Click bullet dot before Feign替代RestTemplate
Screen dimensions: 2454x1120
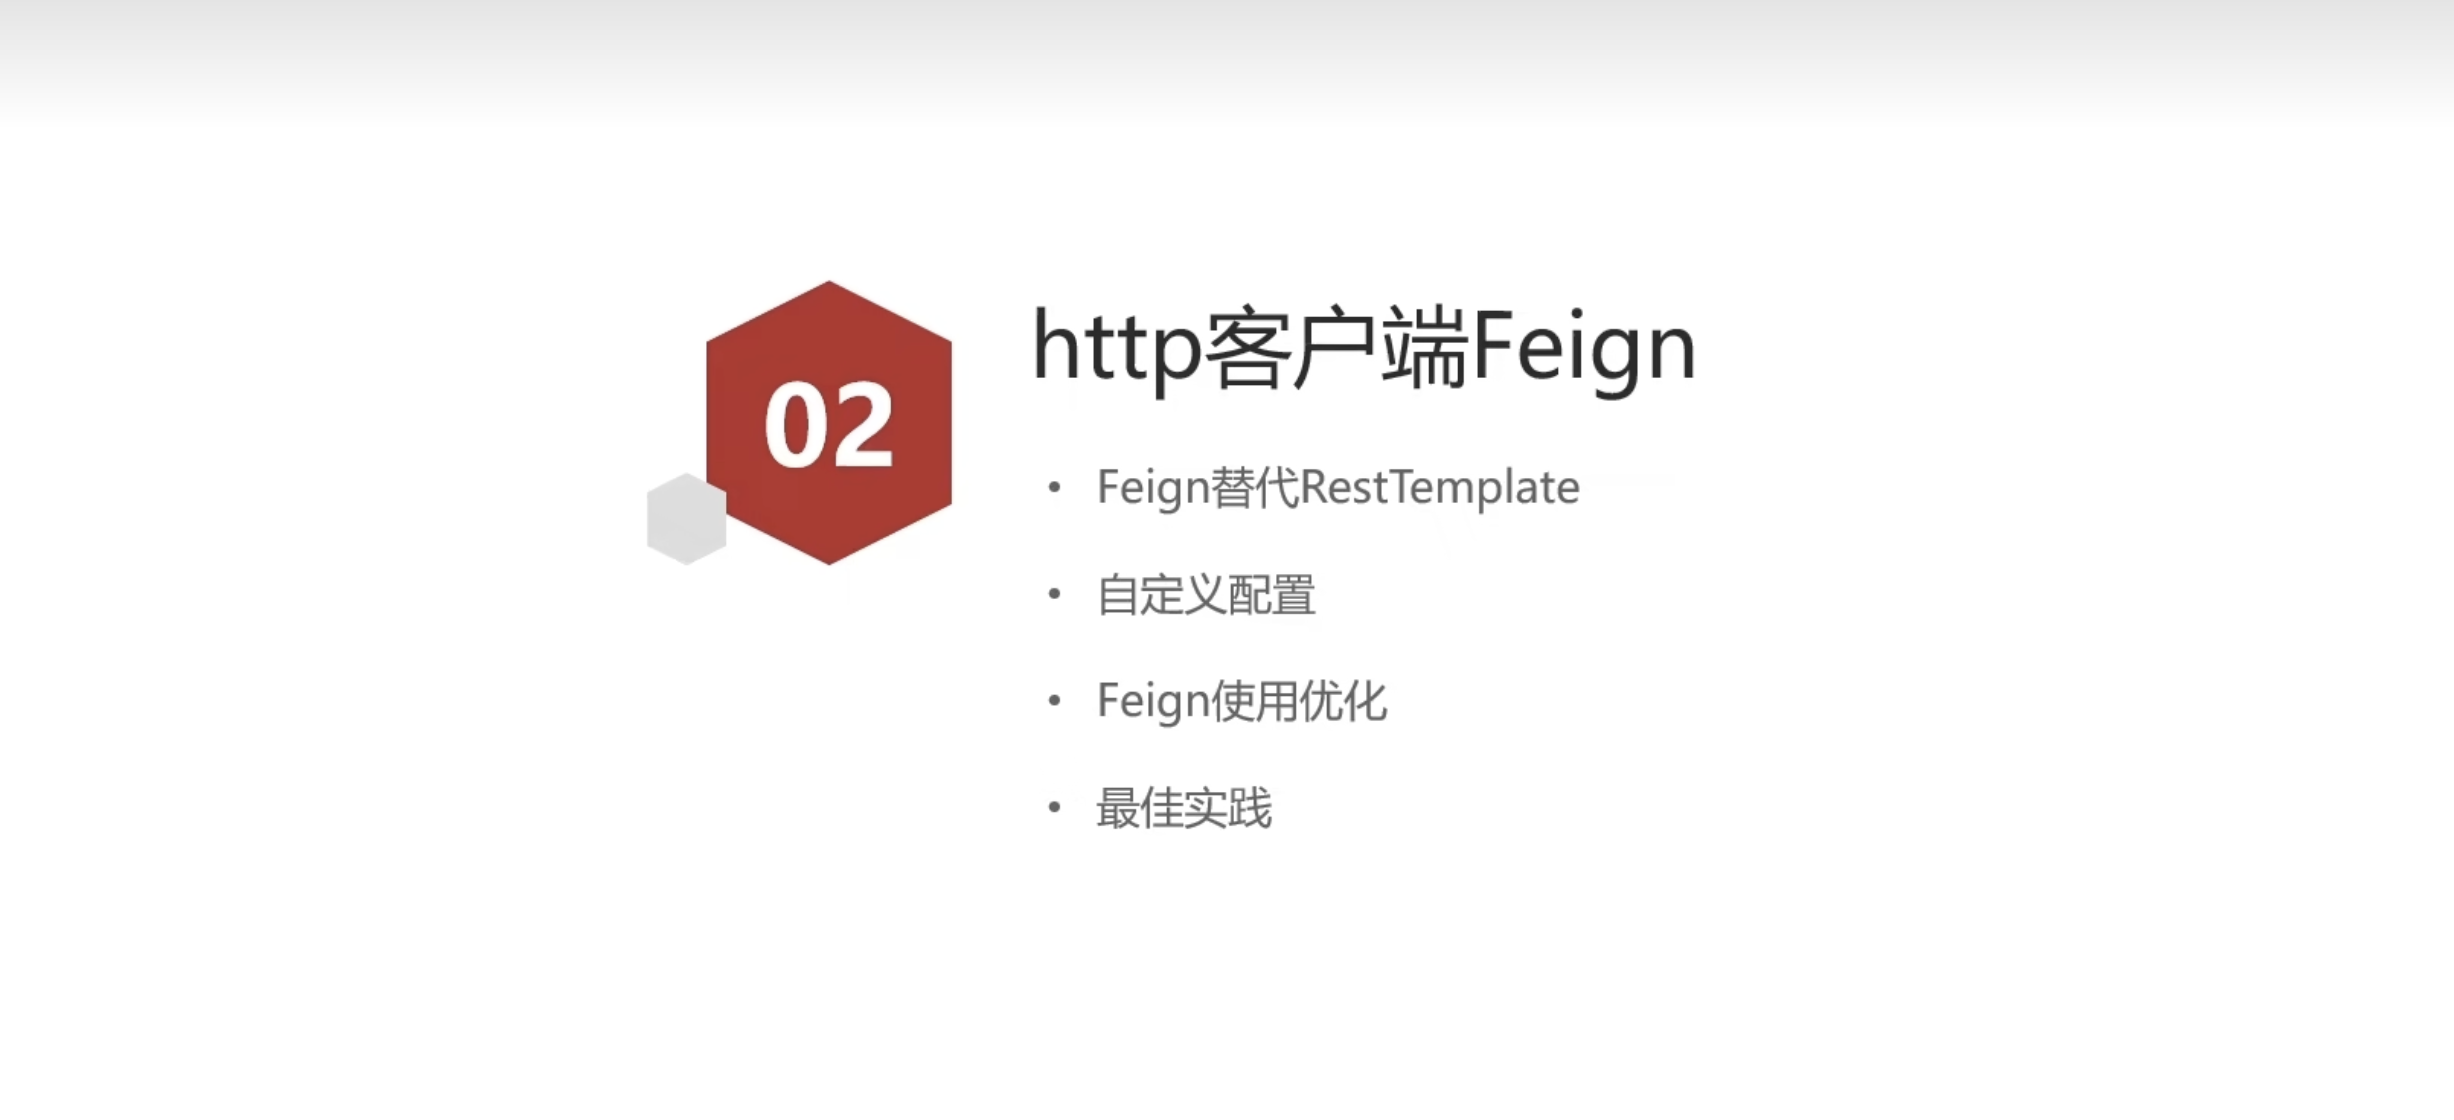tap(1054, 487)
